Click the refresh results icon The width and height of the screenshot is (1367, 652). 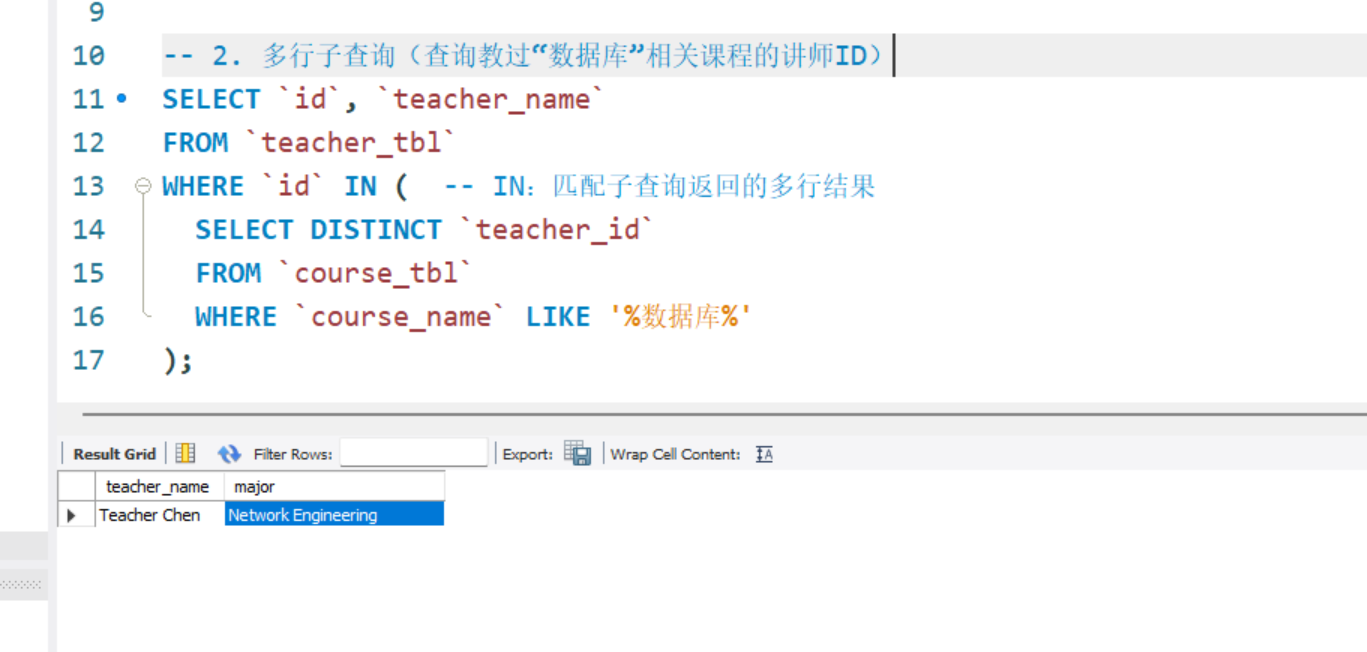[x=230, y=454]
